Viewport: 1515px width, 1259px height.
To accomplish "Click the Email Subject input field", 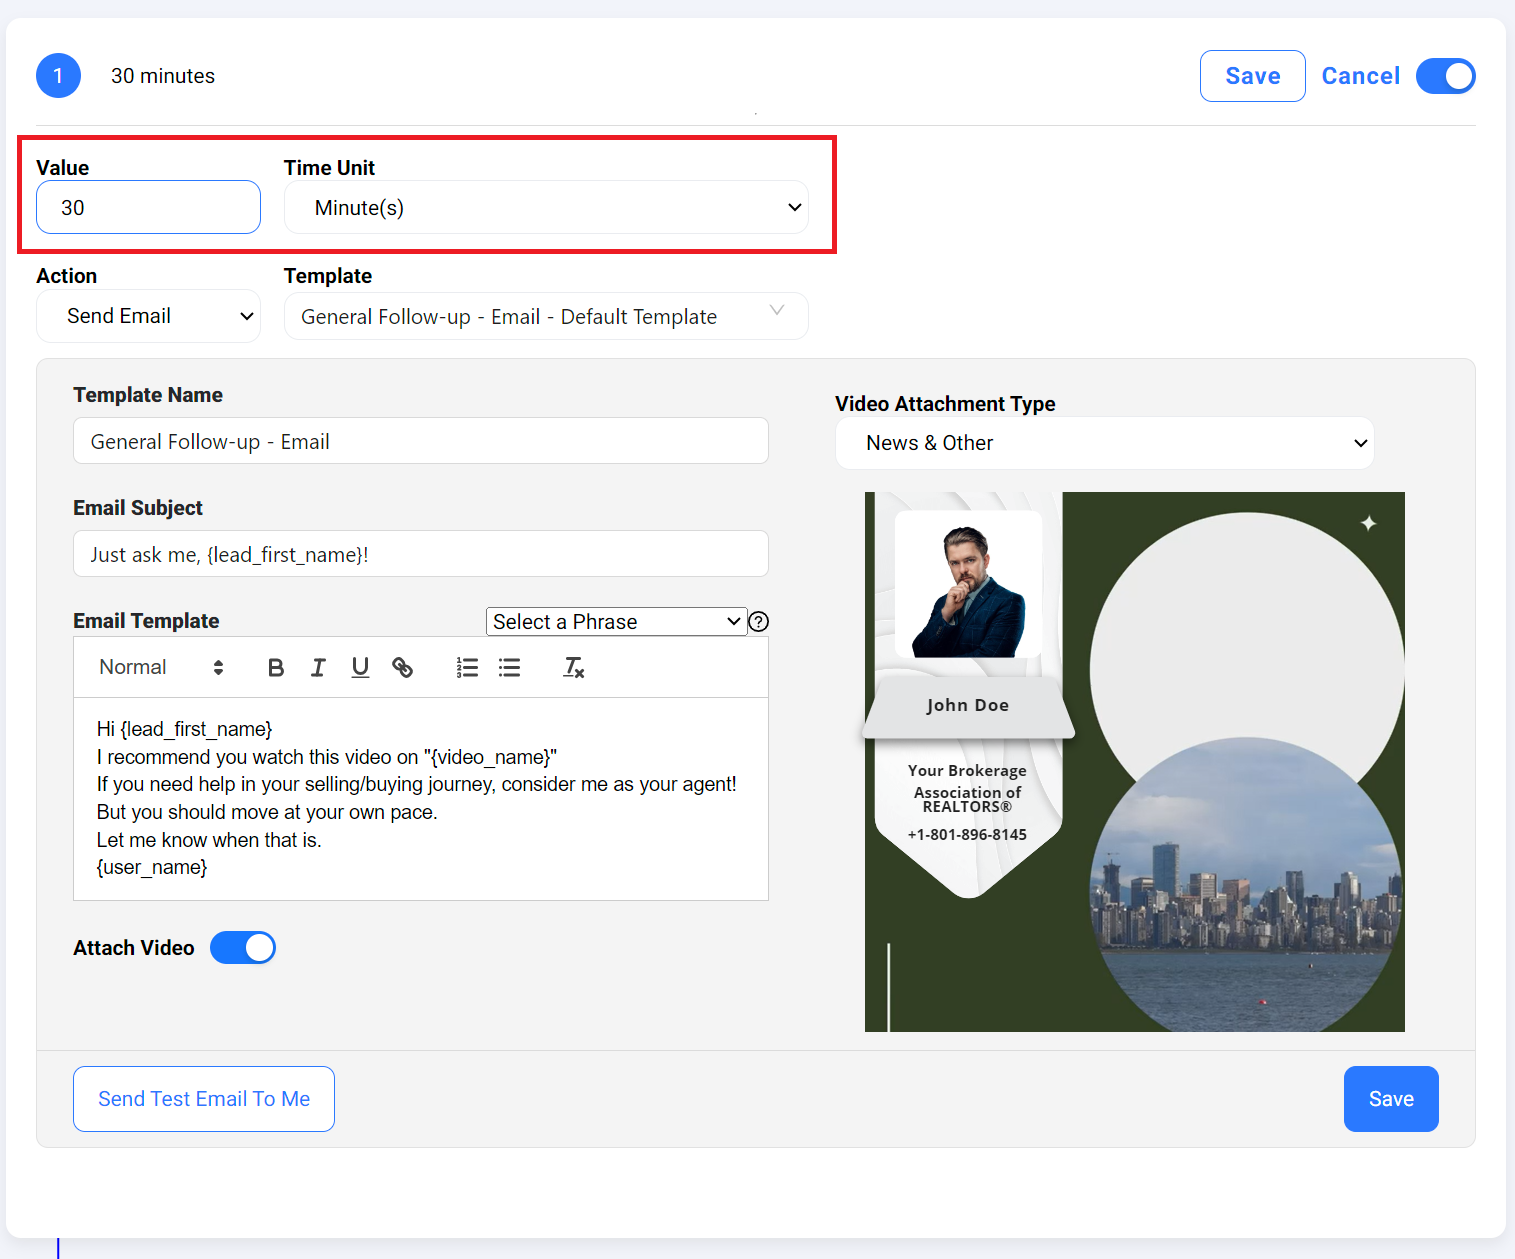I will coord(420,554).
